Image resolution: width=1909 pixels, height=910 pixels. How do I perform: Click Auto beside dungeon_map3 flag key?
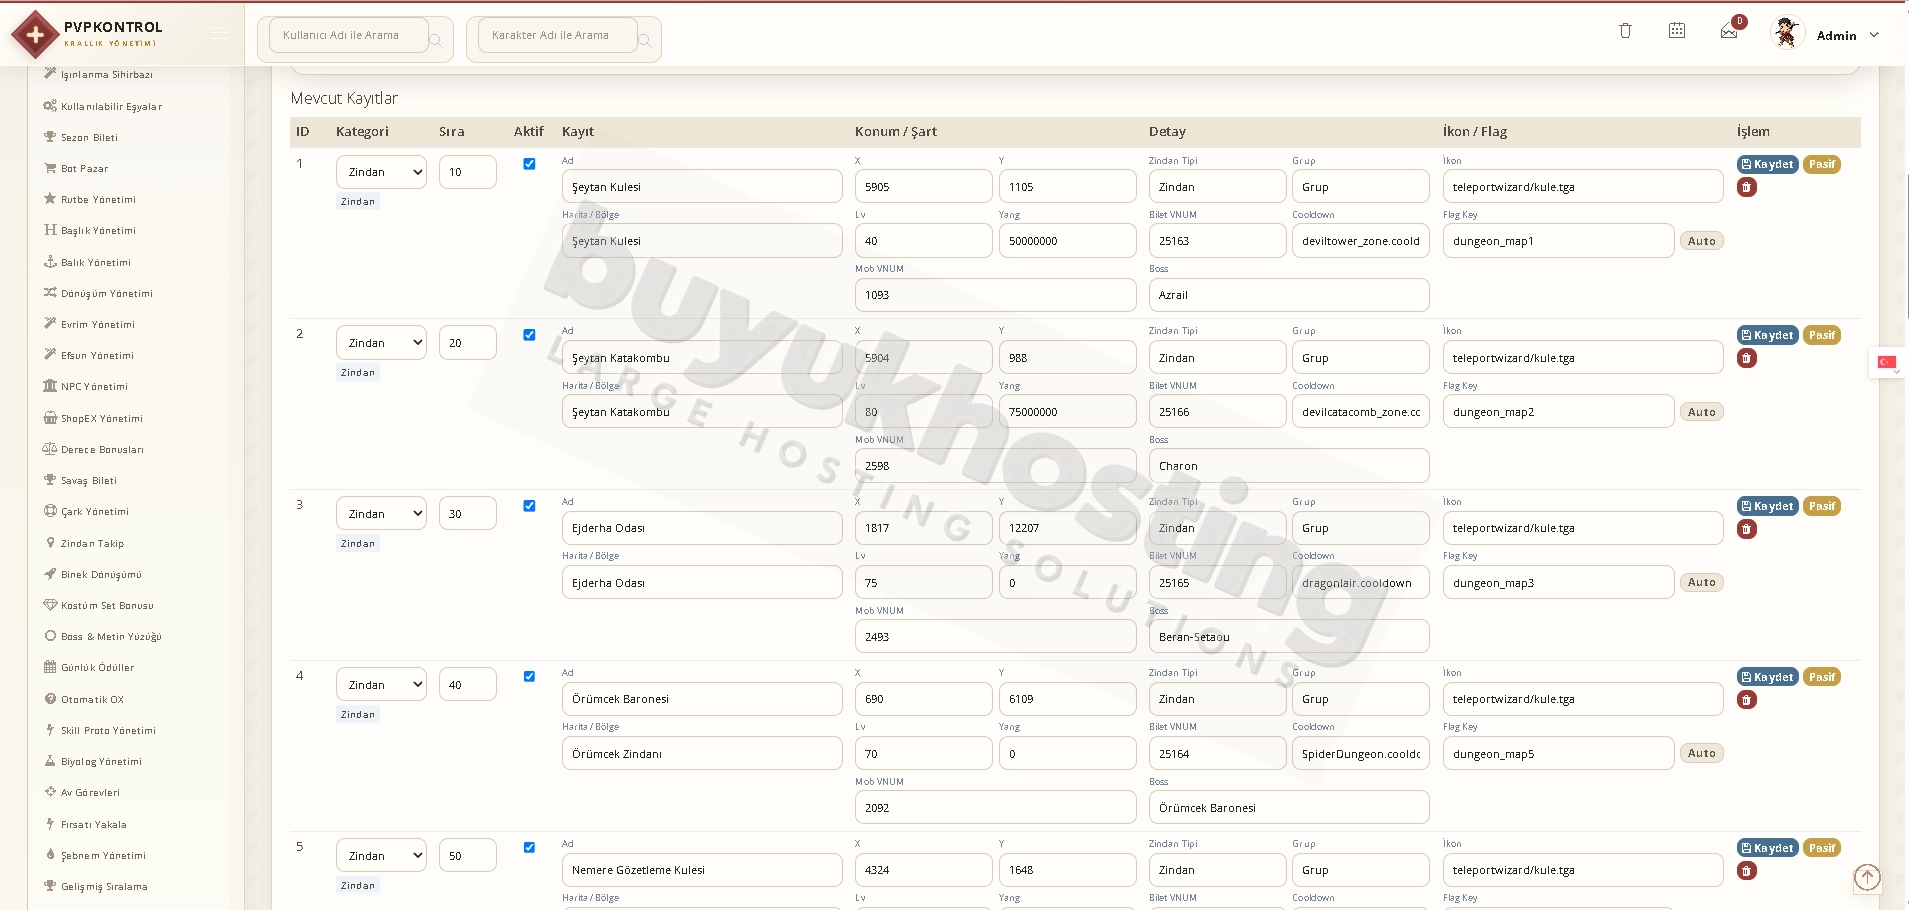(x=1701, y=582)
